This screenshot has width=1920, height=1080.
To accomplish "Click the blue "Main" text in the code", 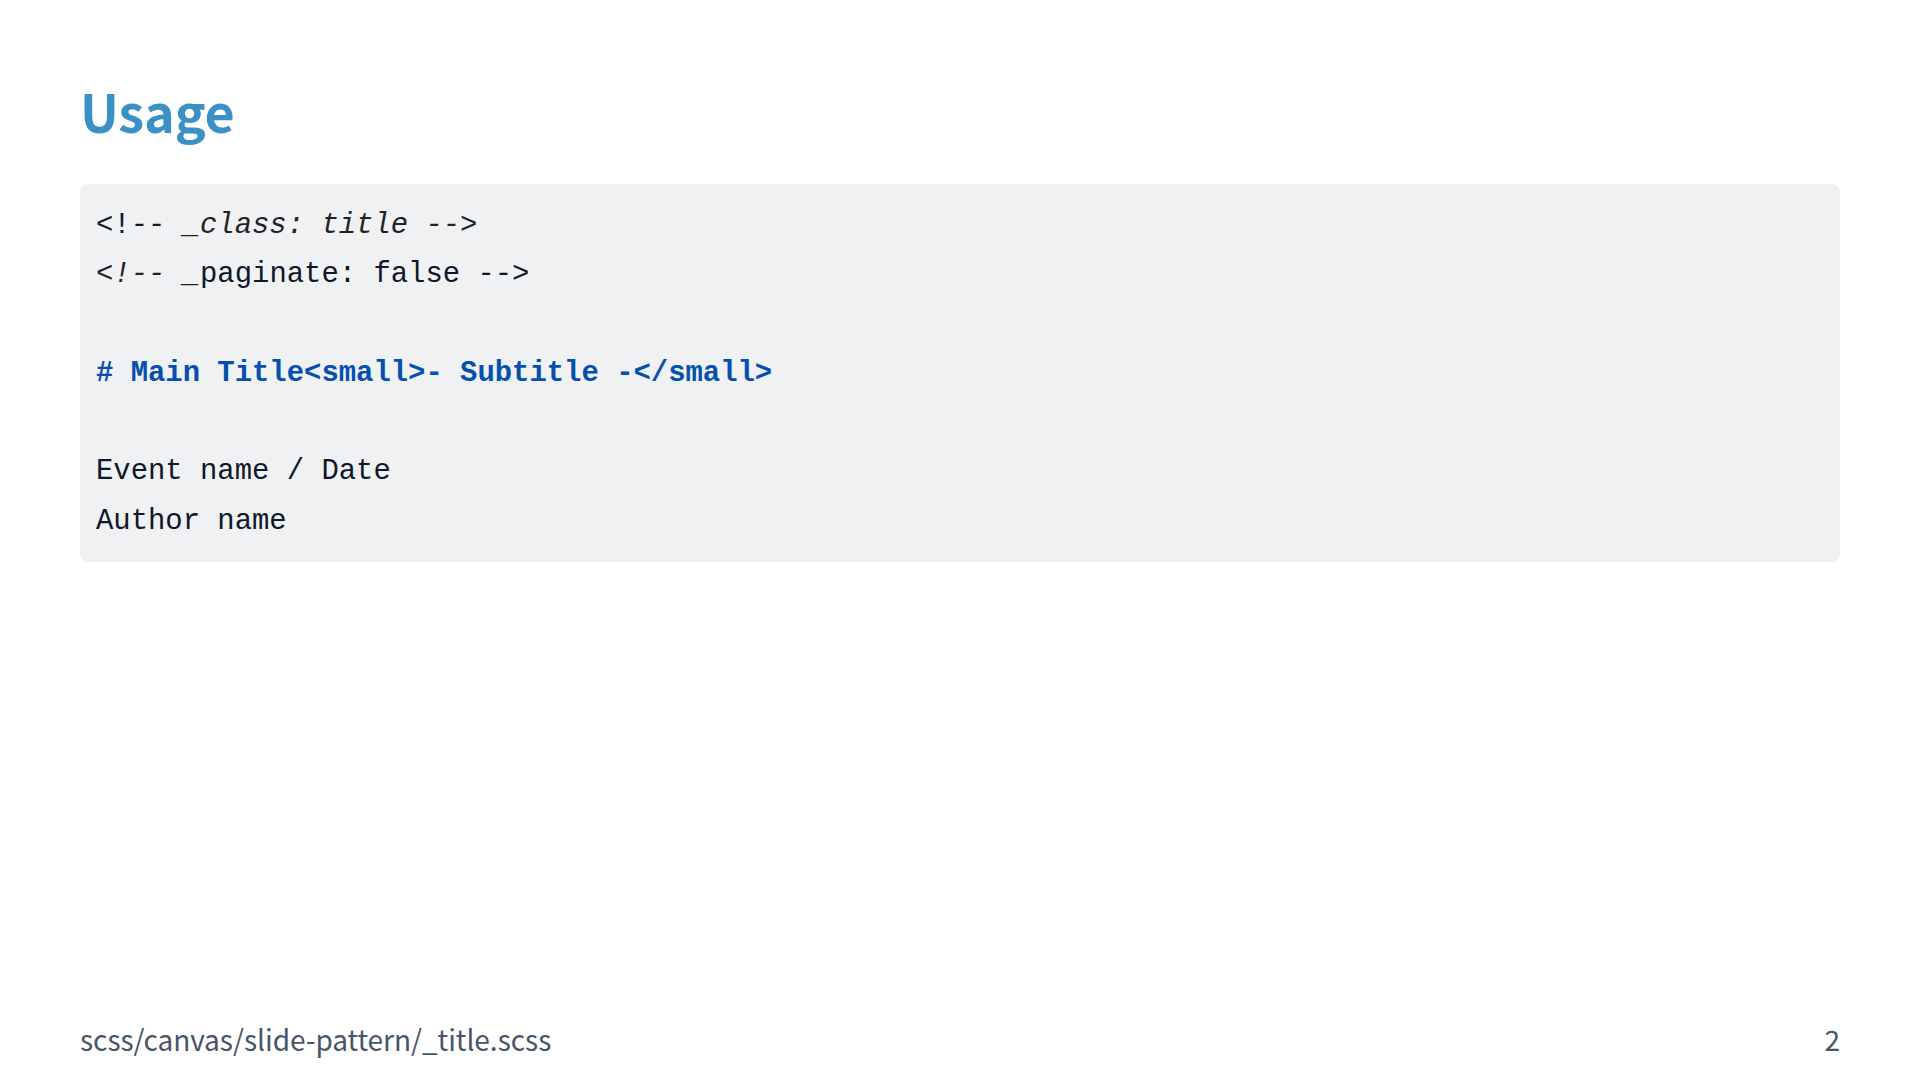I will (x=165, y=372).
